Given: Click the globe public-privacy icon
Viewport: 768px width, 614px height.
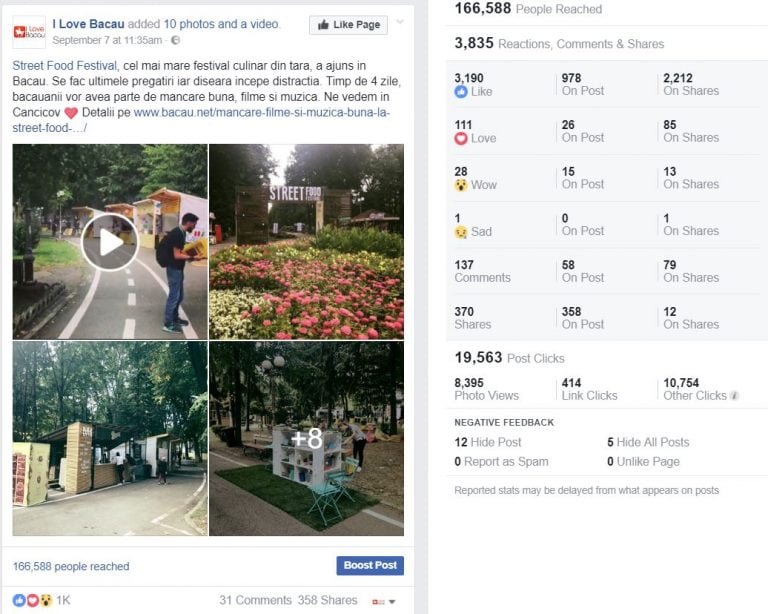Looking at the screenshot, I should 175,40.
